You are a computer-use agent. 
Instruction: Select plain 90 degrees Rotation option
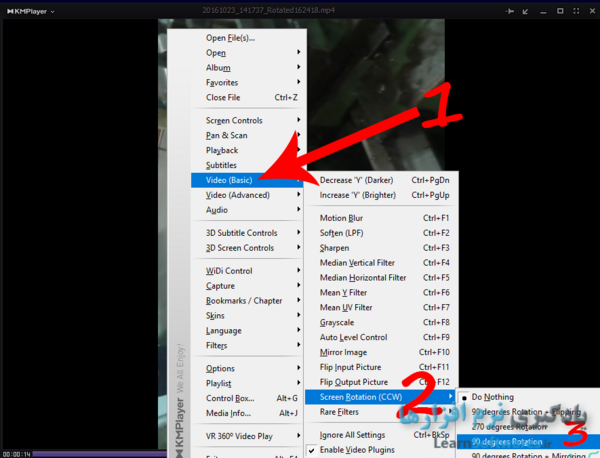point(528,442)
